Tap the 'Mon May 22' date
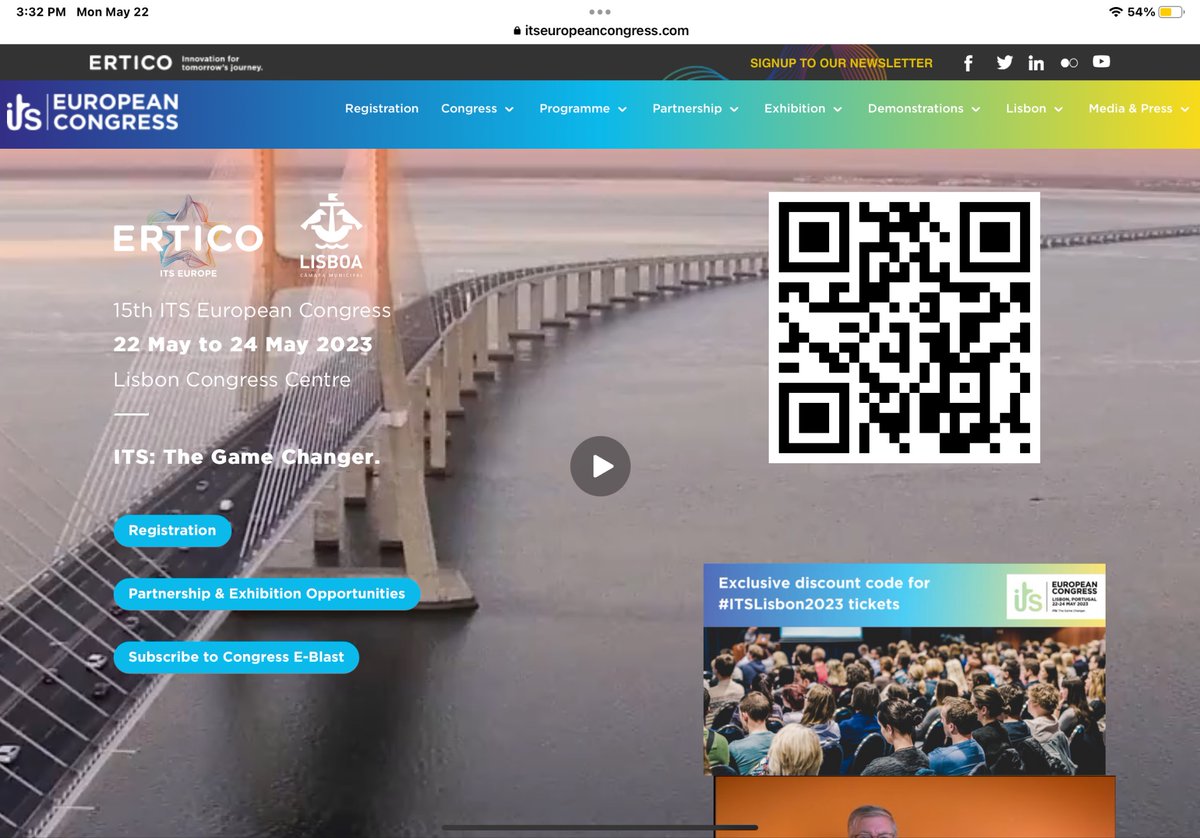The height and width of the screenshot is (838, 1200). point(111,12)
